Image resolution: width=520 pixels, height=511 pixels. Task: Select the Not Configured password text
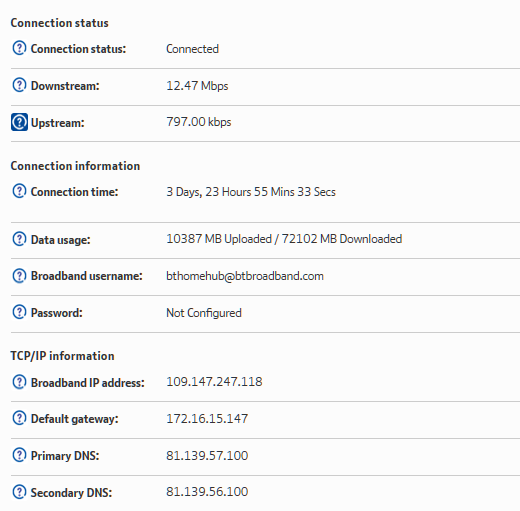(x=204, y=313)
